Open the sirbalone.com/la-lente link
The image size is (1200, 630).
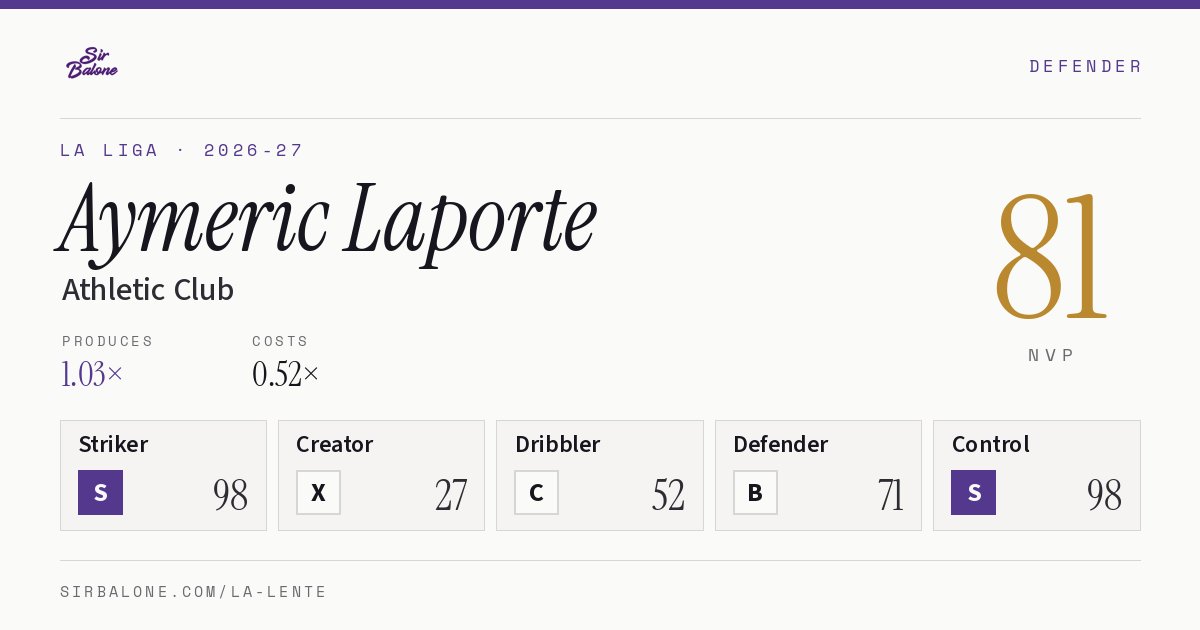193,592
